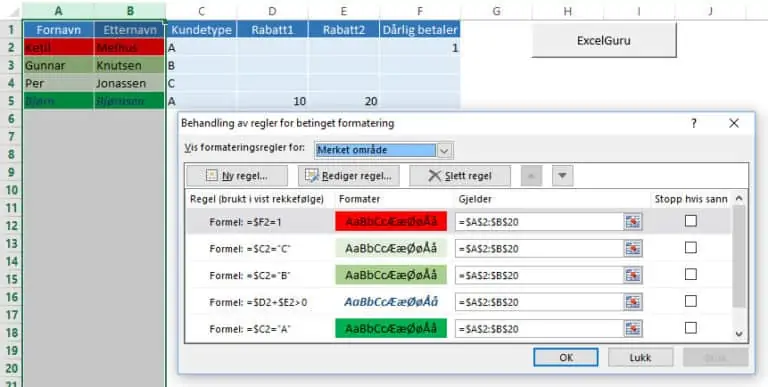The image size is (768, 387).
Task: Edit range field of =$C2="B" rule
Action: coord(539,275)
